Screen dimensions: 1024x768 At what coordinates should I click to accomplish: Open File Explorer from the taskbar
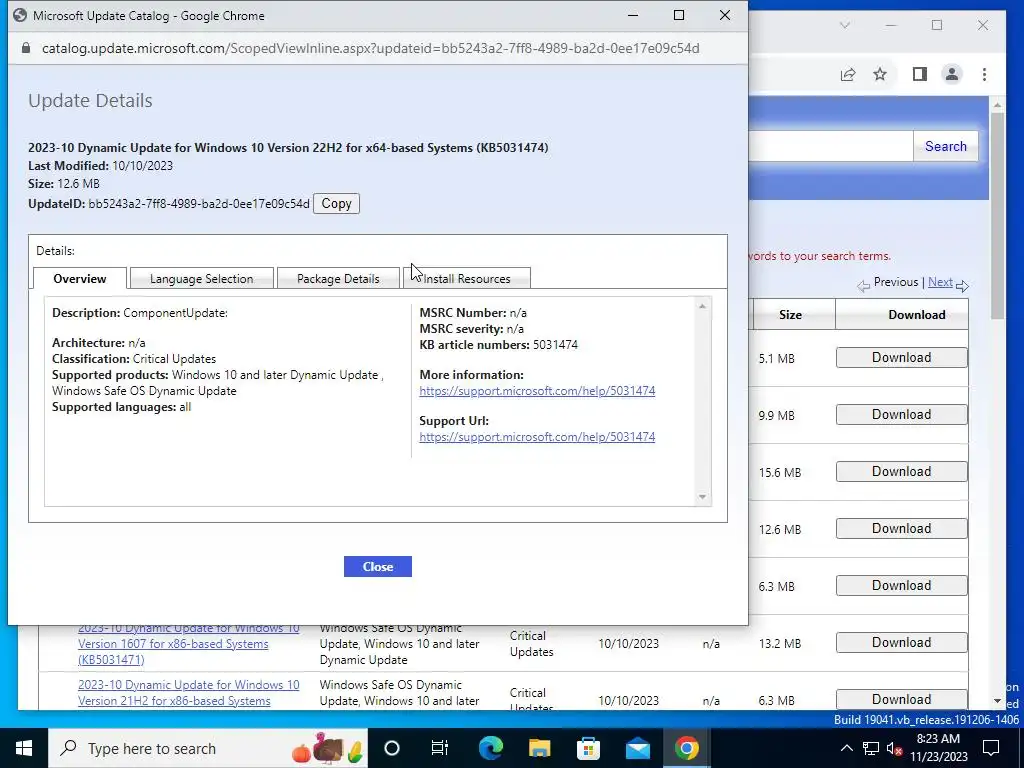539,748
